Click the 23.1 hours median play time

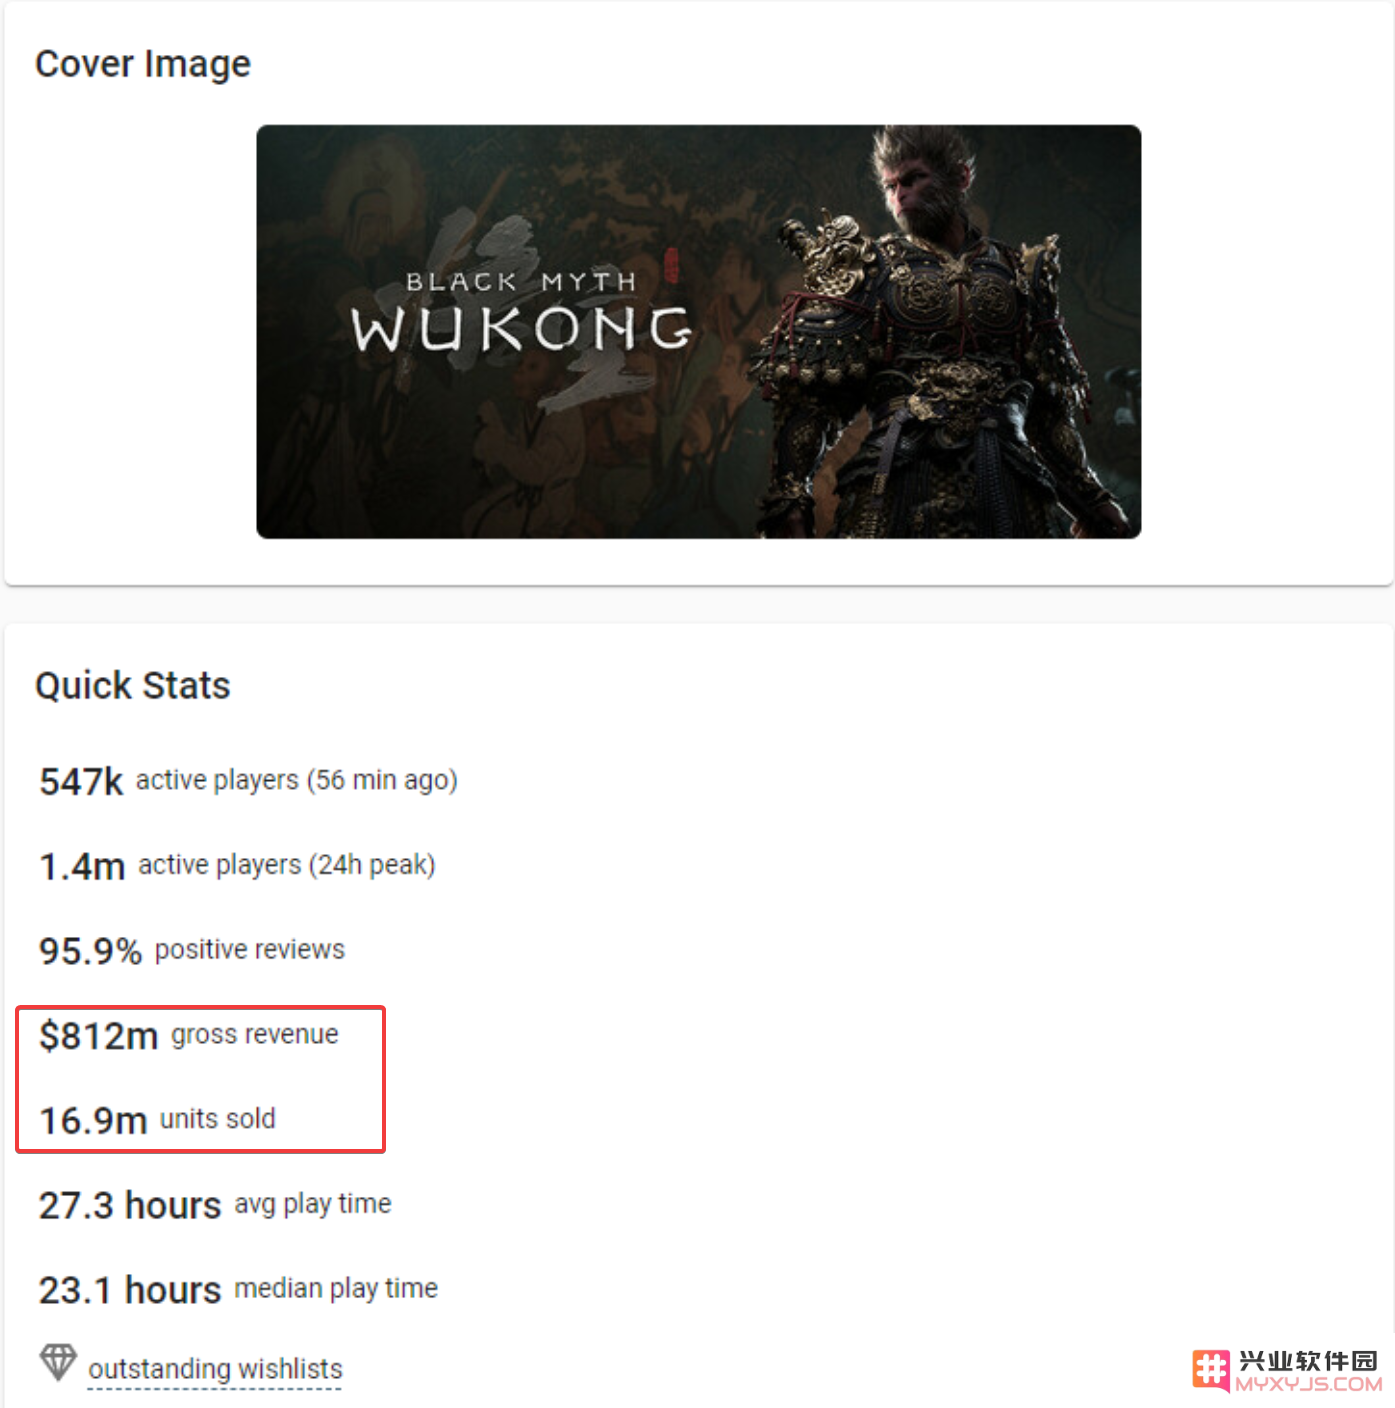[x=238, y=1290]
